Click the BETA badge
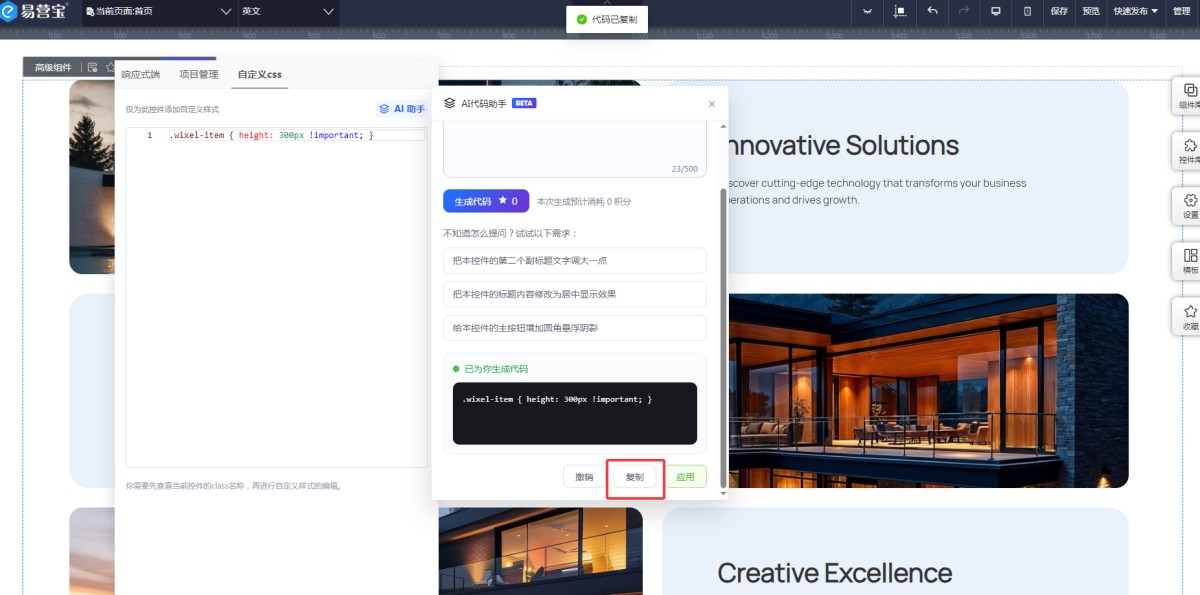The width and height of the screenshot is (1200, 595). pos(524,103)
